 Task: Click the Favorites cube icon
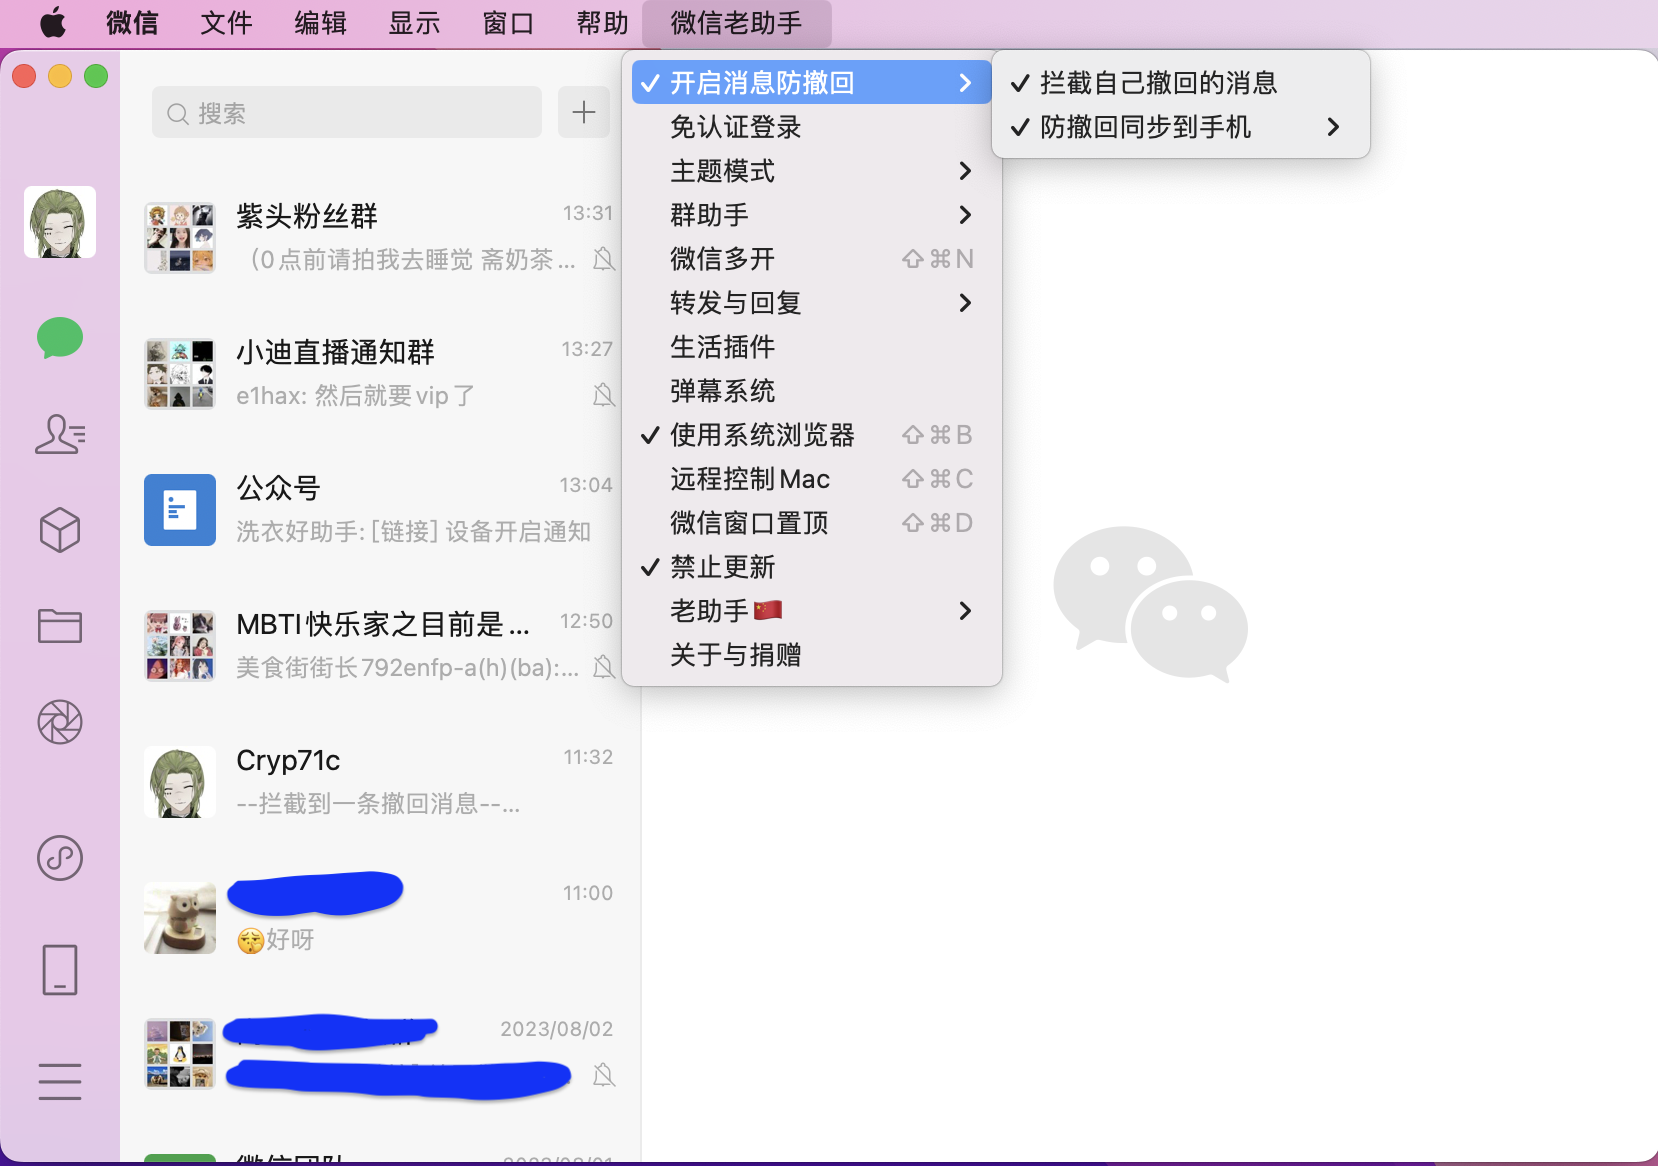60,530
